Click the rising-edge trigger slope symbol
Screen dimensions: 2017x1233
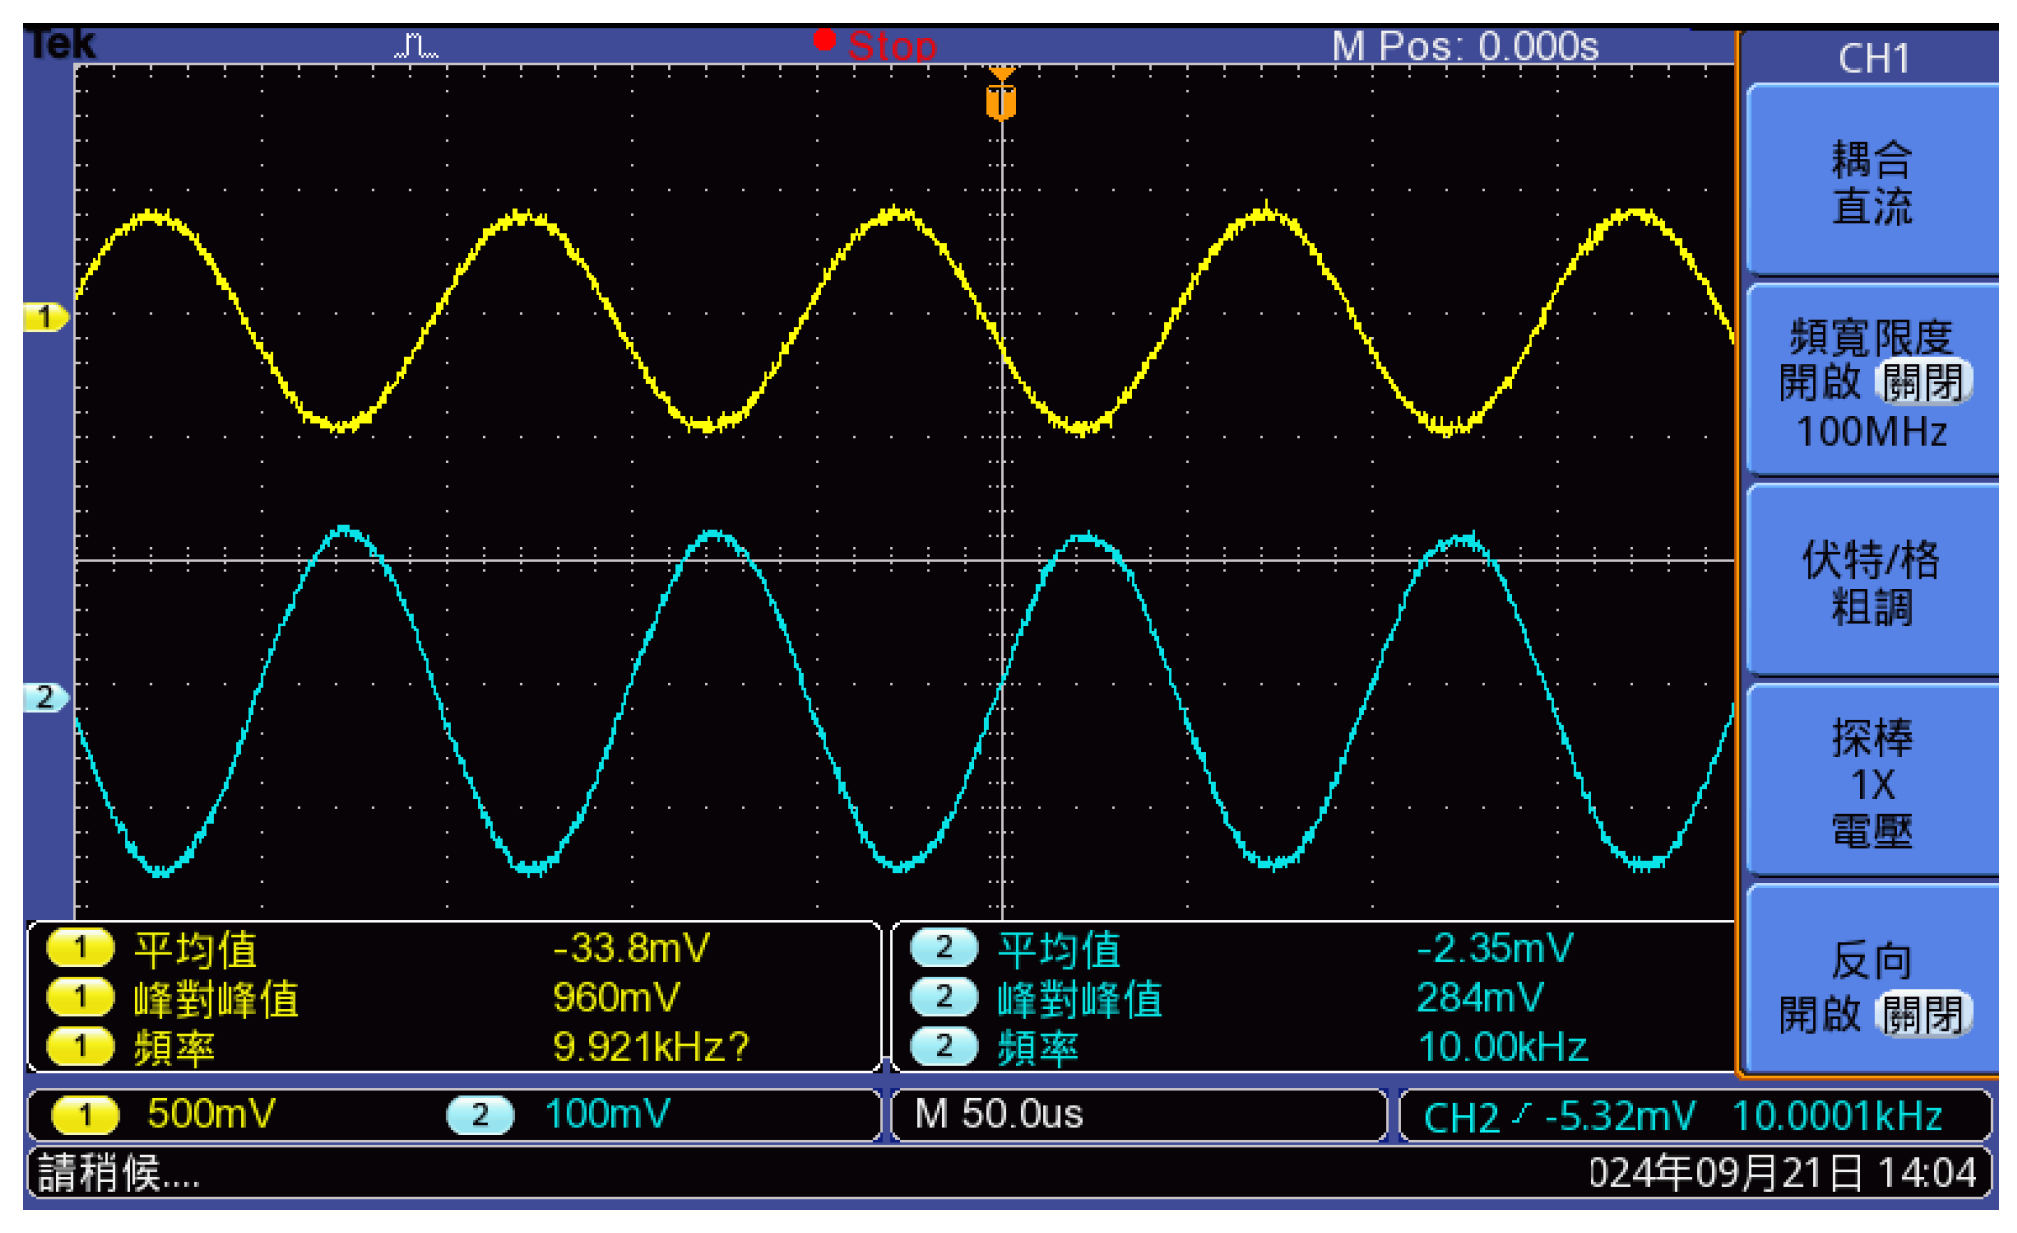tap(1521, 1113)
